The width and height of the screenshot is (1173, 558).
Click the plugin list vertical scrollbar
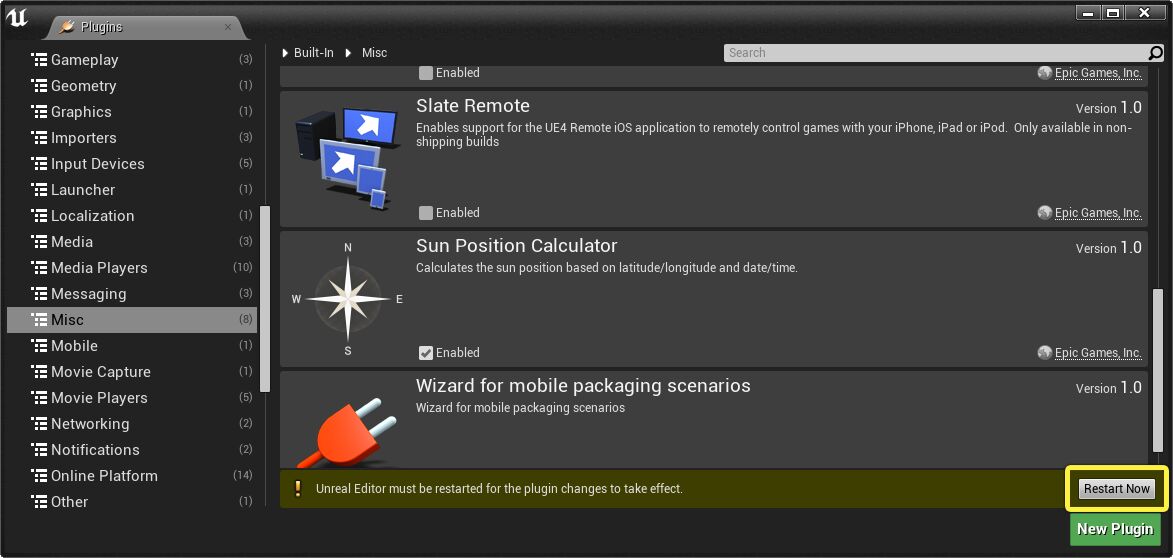click(x=1158, y=369)
